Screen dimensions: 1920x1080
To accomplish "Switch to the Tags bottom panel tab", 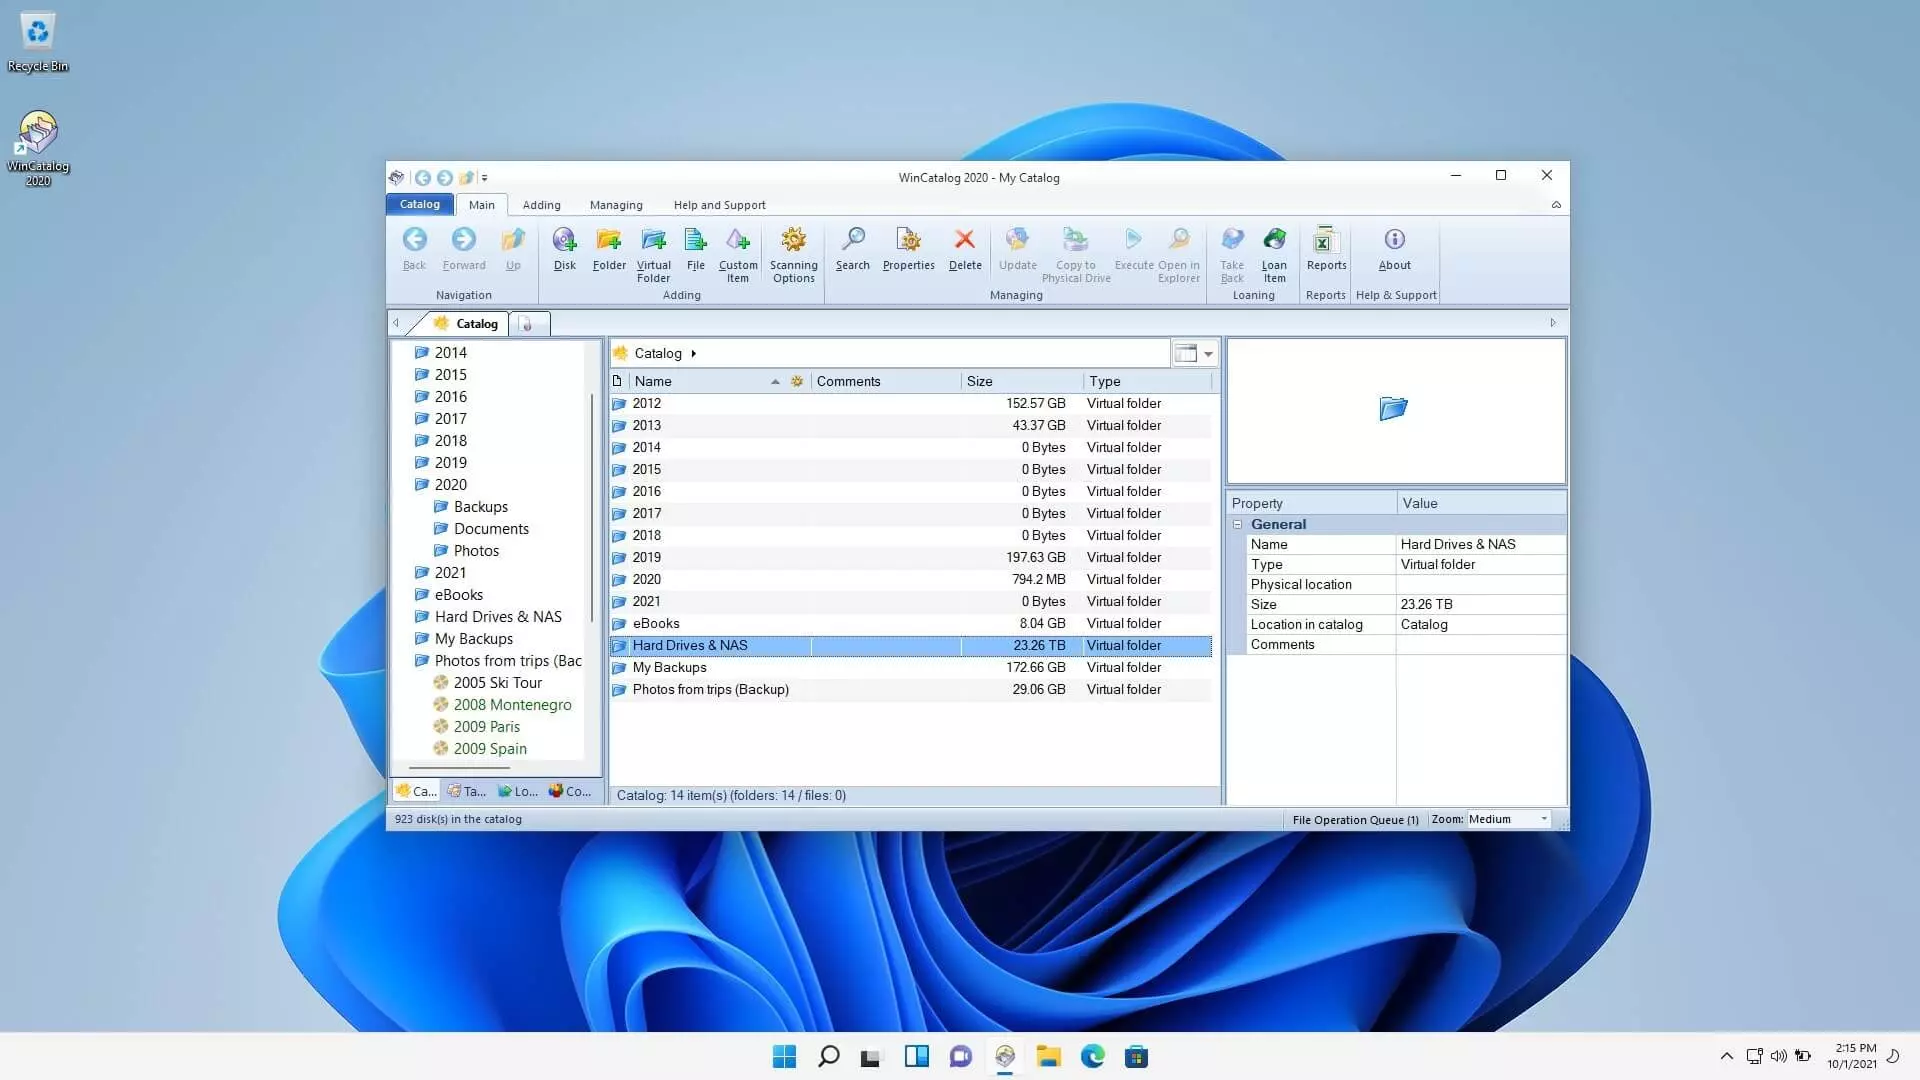I will (x=467, y=791).
